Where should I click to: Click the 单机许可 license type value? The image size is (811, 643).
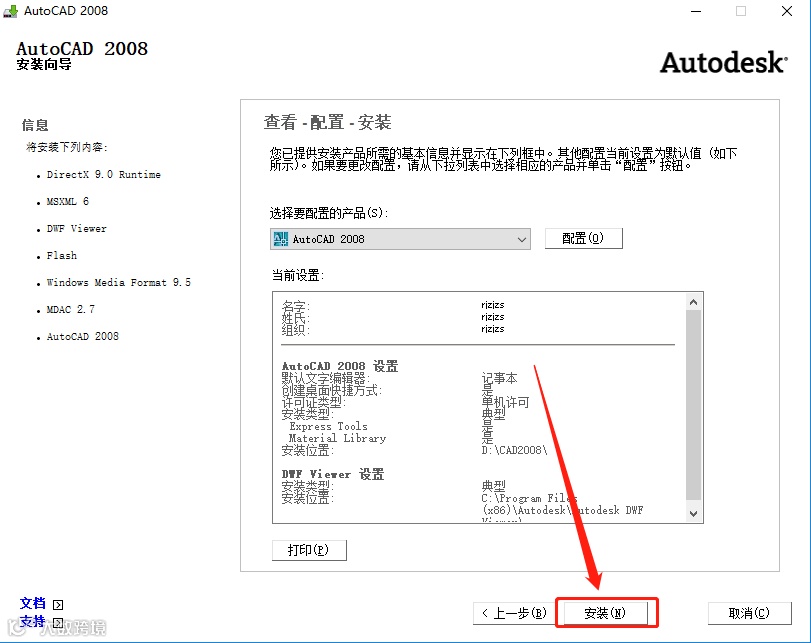505,402
